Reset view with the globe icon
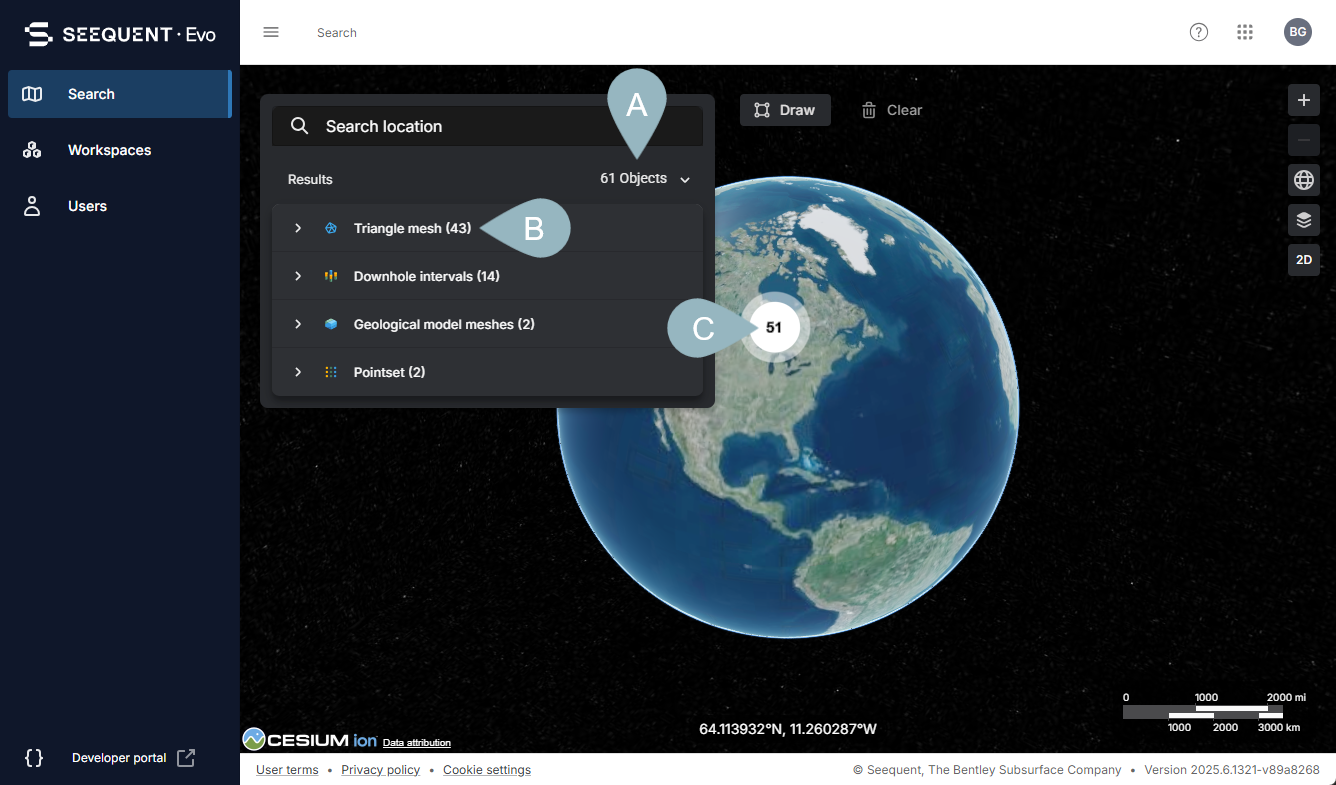Image resolution: width=1336 pixels, height=785 pixels. pyautogui.click(x=1303, y=180)
